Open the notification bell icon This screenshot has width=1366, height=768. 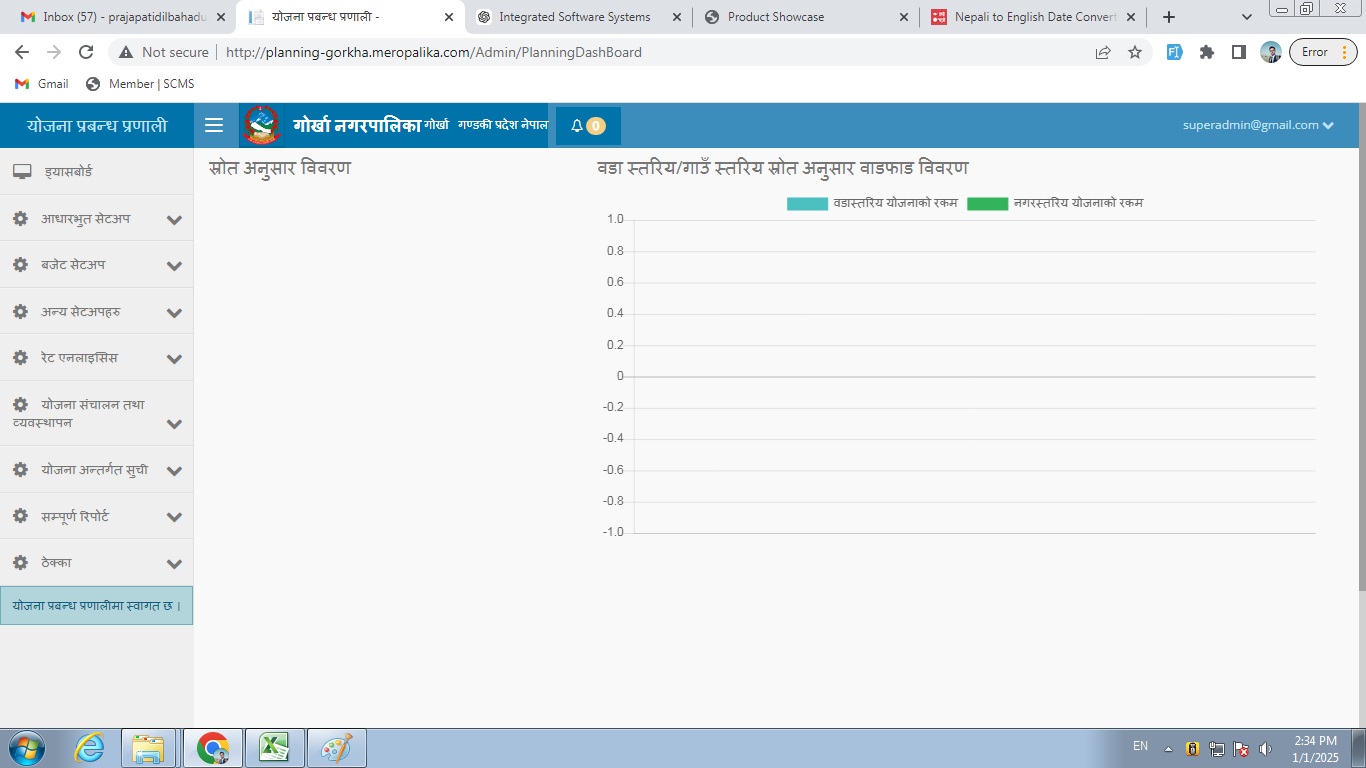click(577, 126)
